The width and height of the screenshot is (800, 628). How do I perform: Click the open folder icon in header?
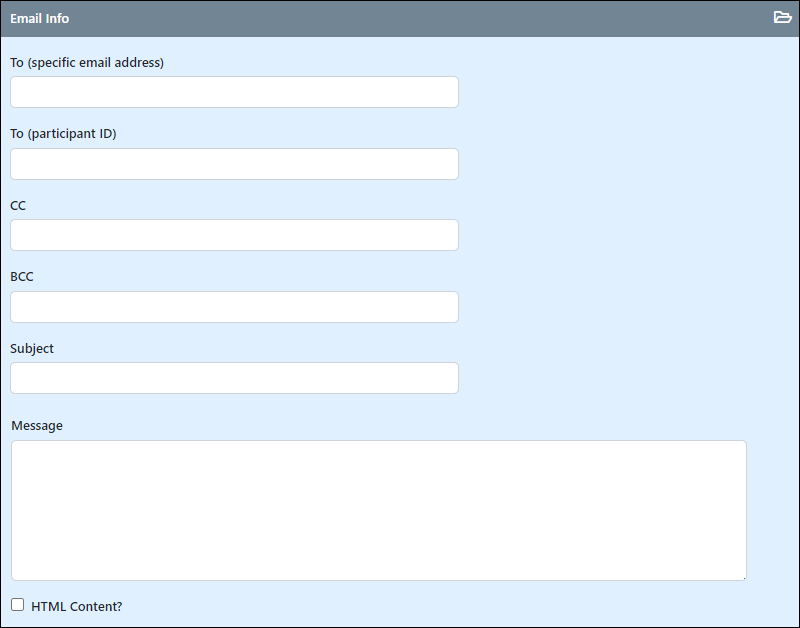tap(782, 17)
